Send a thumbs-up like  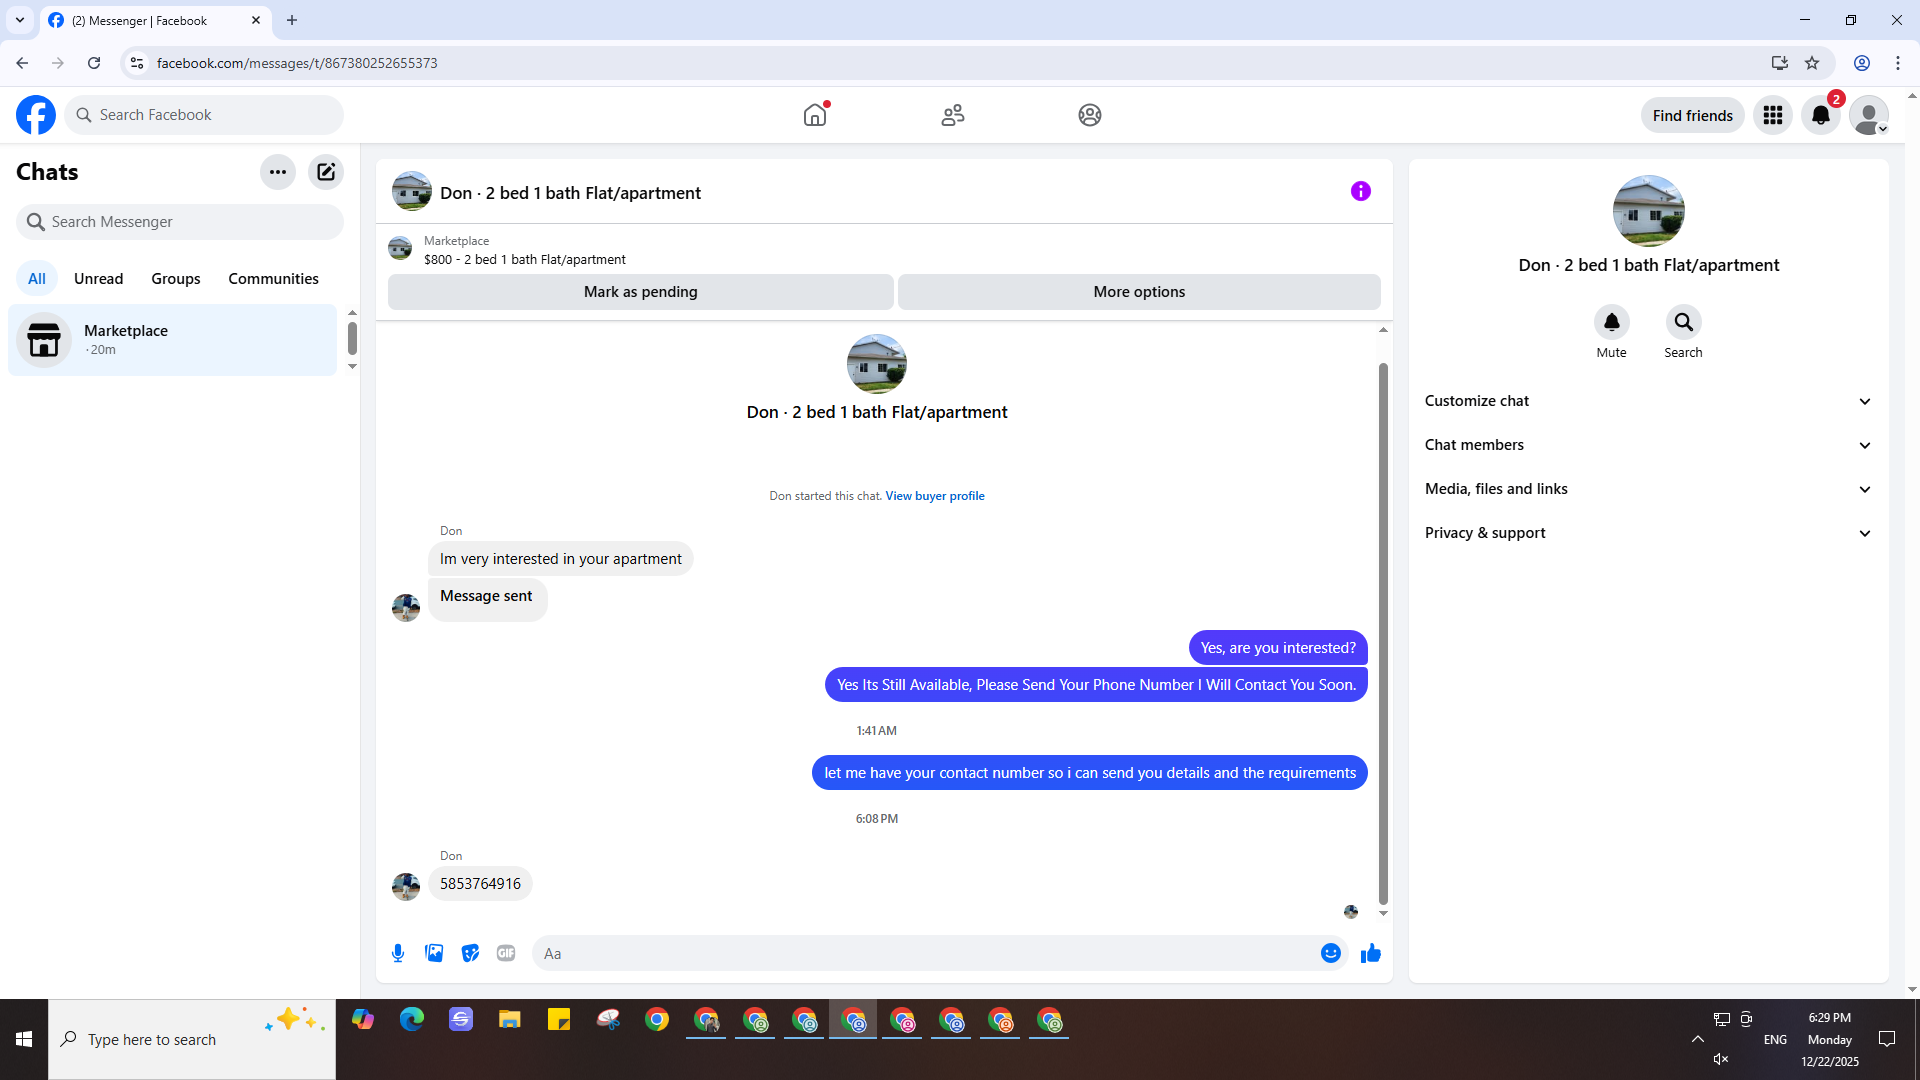(1370, 953)
